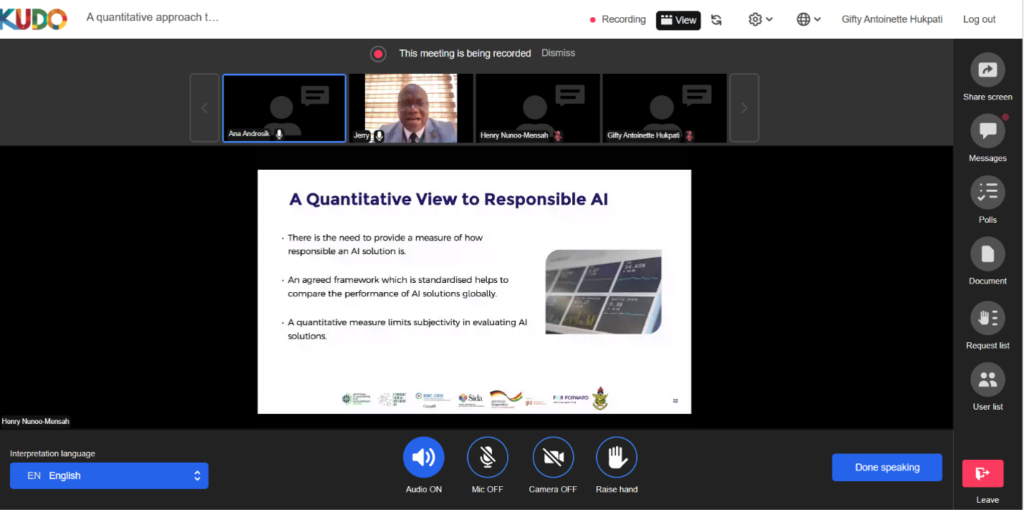
Task: Turn on the camera (Camera OFF)
Action: tap(553, 458)
